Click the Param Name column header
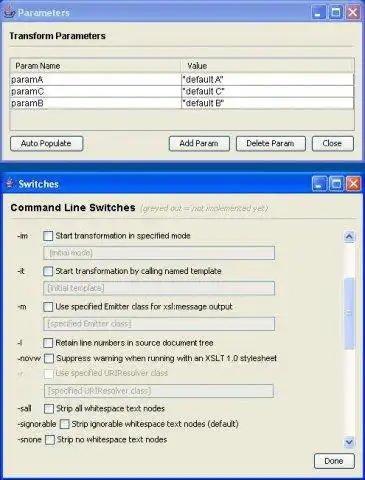365x480 pixels. (95, 66)
